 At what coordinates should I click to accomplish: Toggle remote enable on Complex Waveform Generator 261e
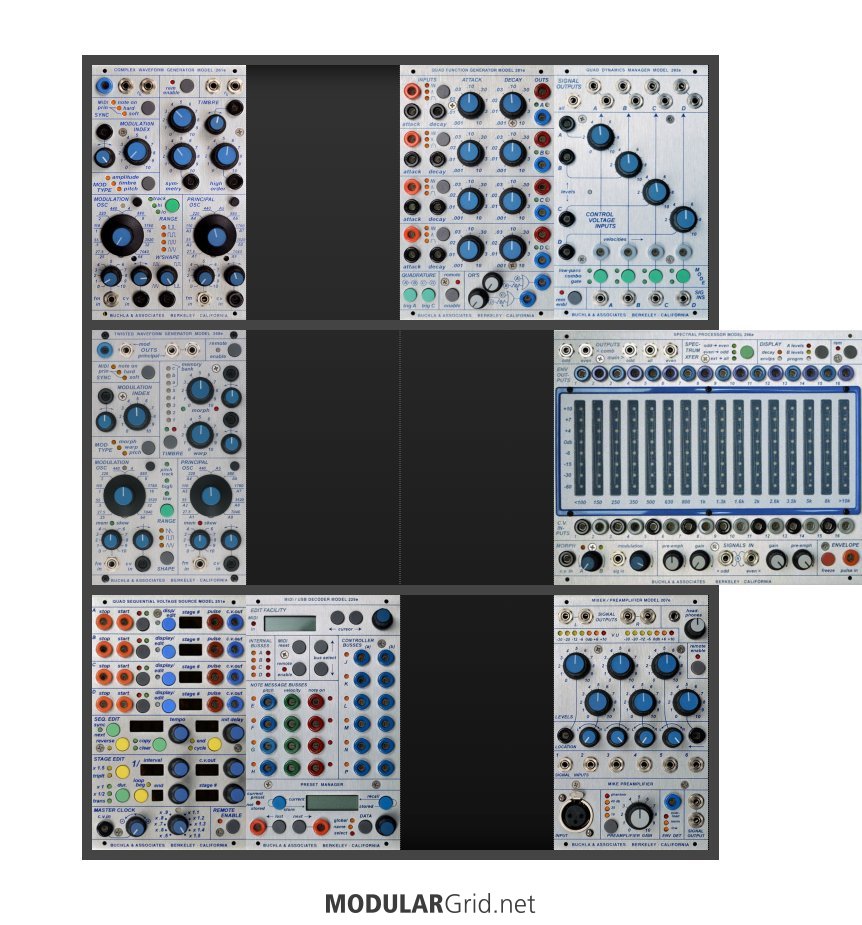(186, 85)
